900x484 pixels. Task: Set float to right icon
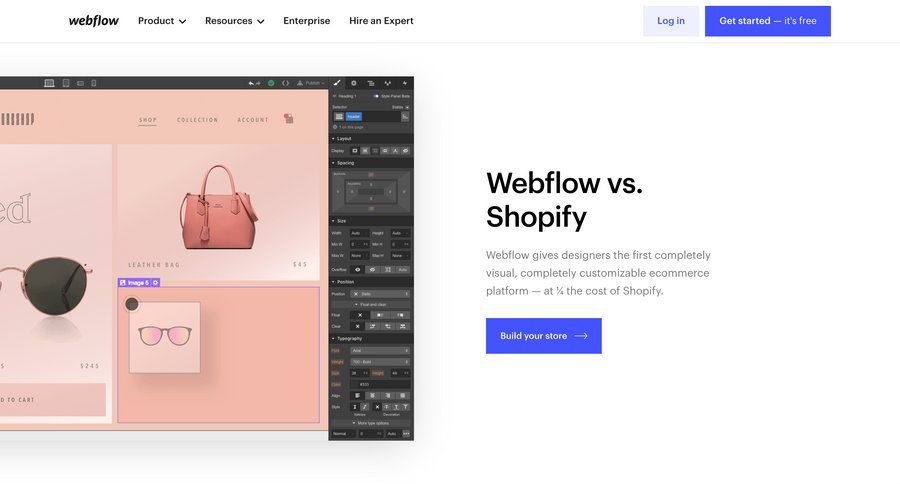[400, 315]
